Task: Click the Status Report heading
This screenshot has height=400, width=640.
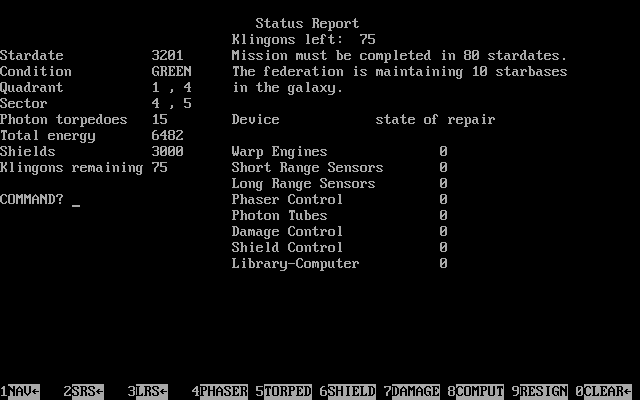Action: click(x=307, y=24)
